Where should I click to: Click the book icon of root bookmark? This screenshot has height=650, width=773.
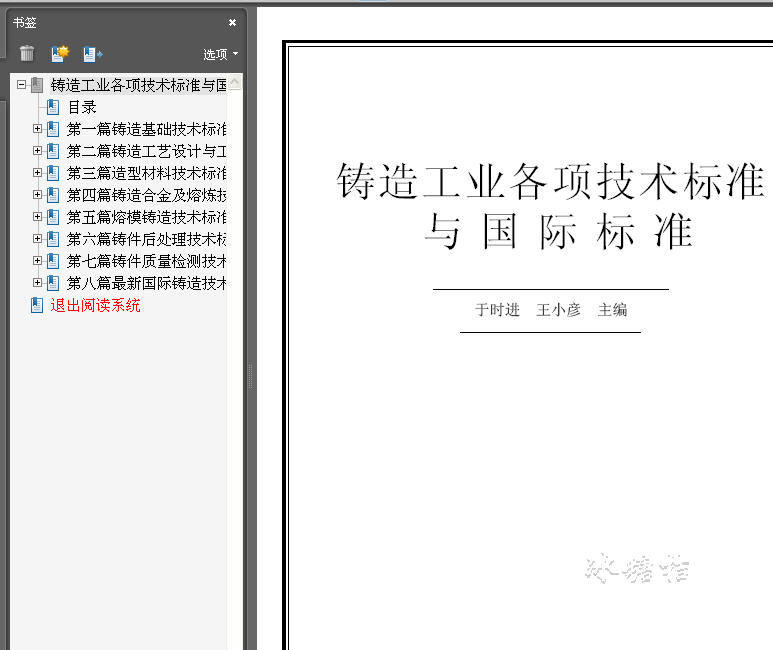point(37,85)
